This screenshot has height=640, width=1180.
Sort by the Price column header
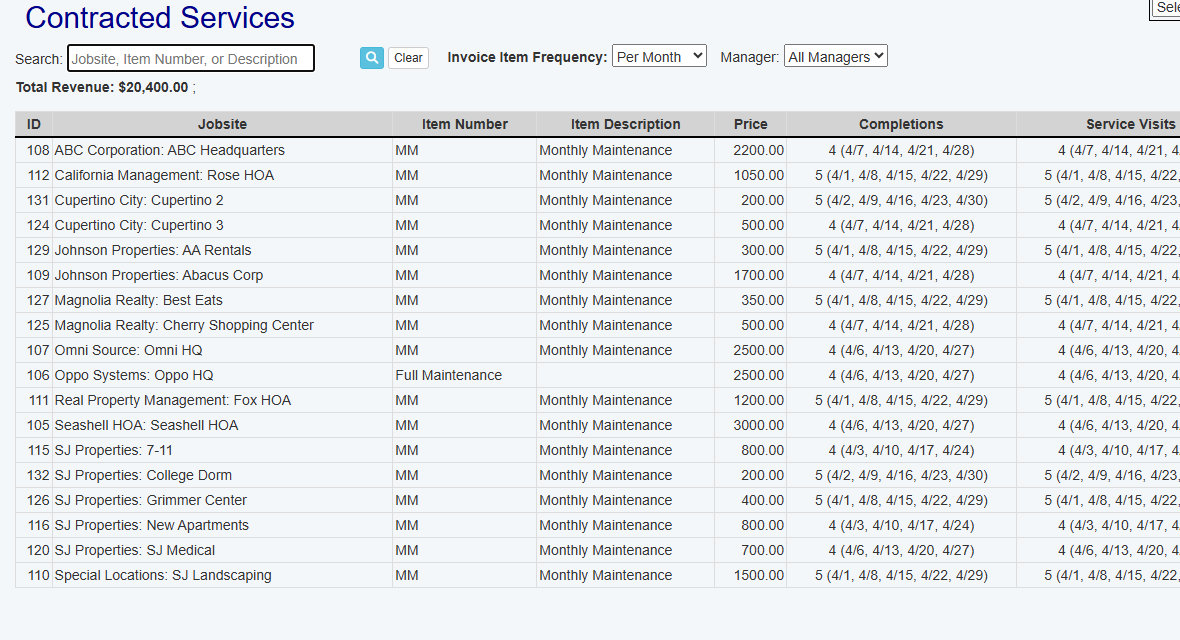pyautogui.click(x=750, y=124)
